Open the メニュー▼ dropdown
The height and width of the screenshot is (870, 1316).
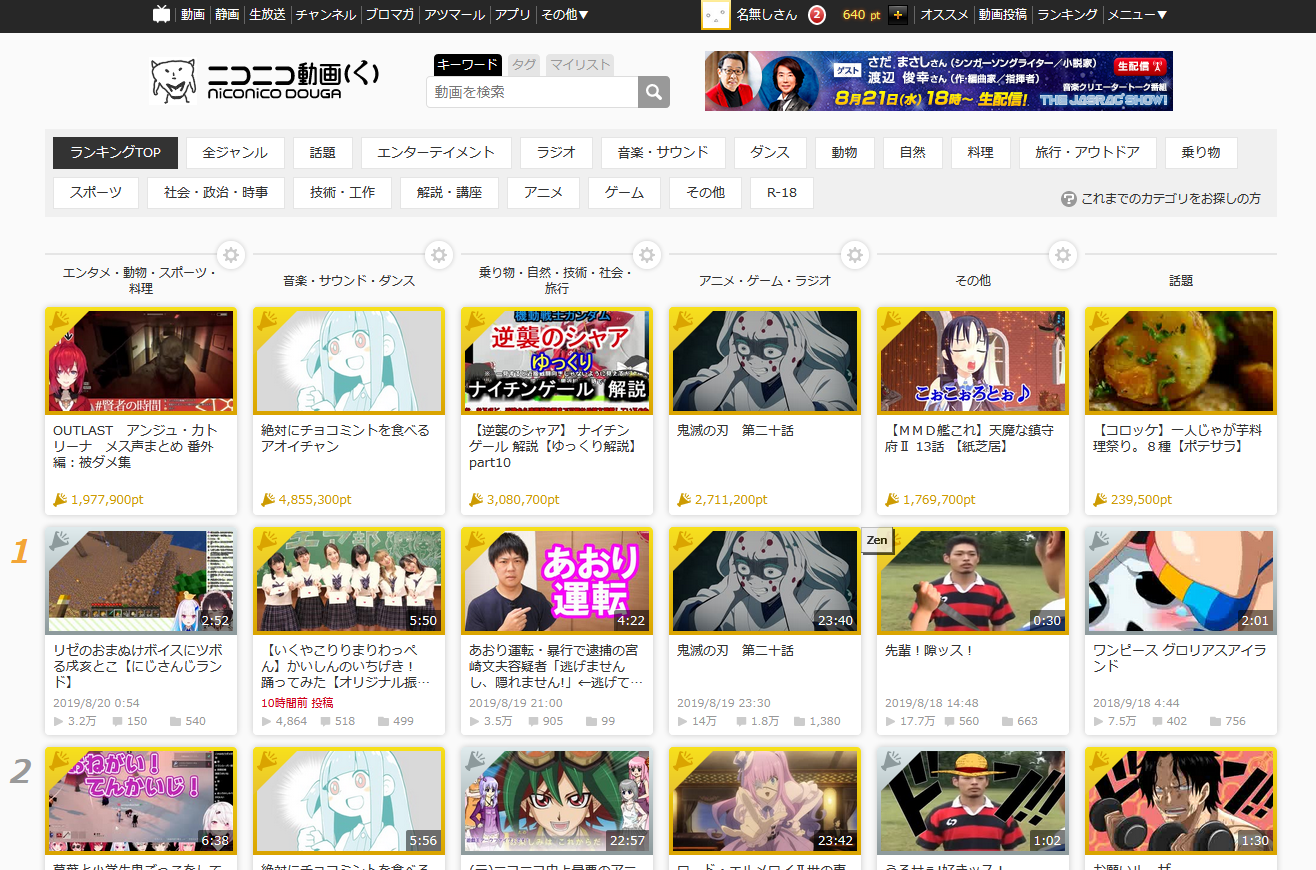pyautogui.click(x=1137, y=15)
